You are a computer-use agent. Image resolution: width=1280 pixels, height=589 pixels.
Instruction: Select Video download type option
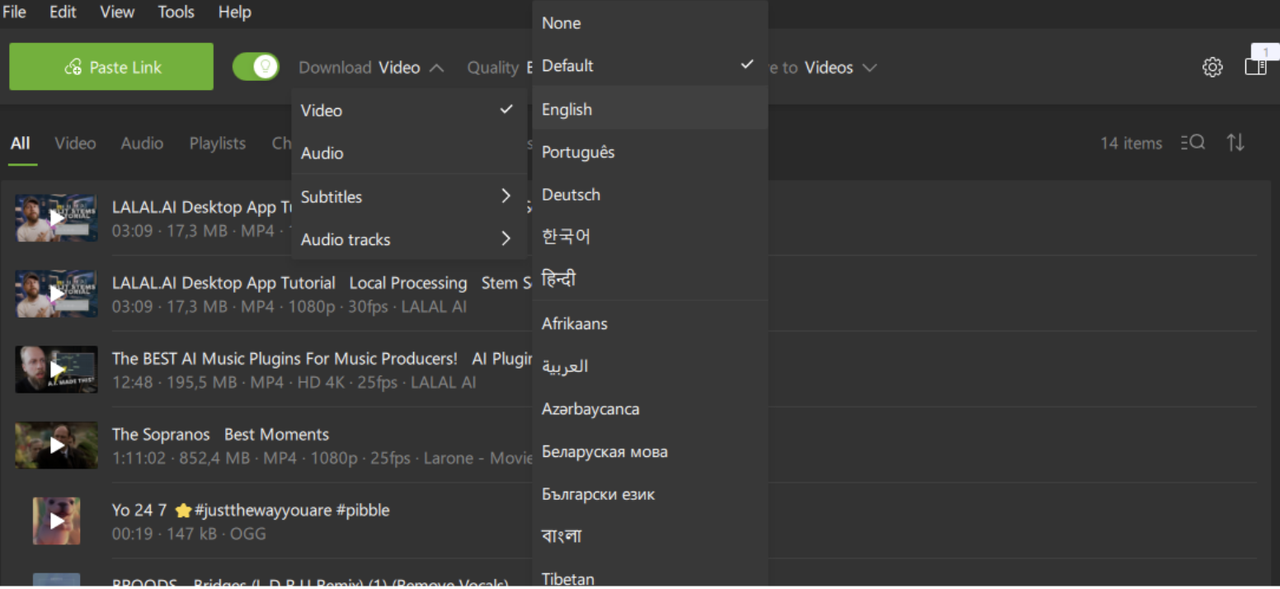[x=409, y=110]
